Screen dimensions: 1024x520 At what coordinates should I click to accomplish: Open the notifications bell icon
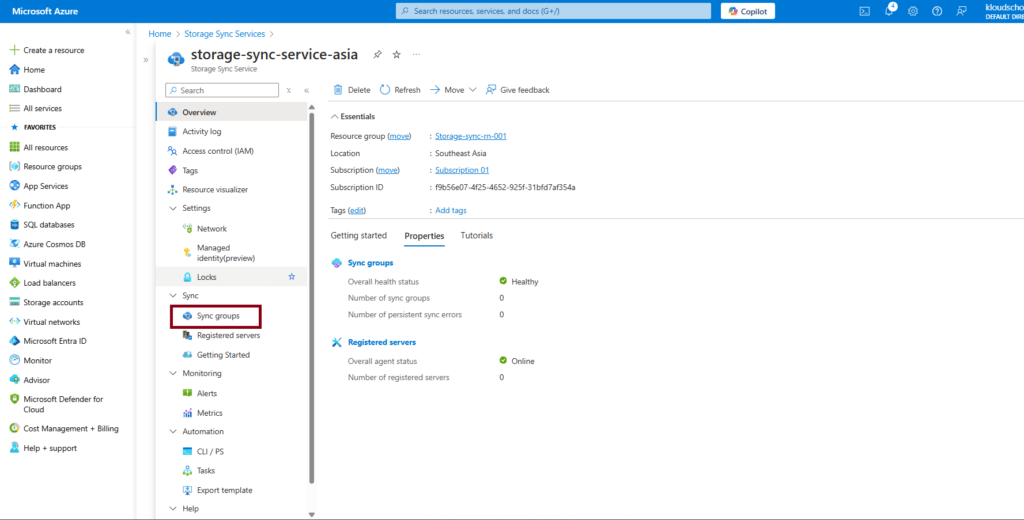point(888,11)
